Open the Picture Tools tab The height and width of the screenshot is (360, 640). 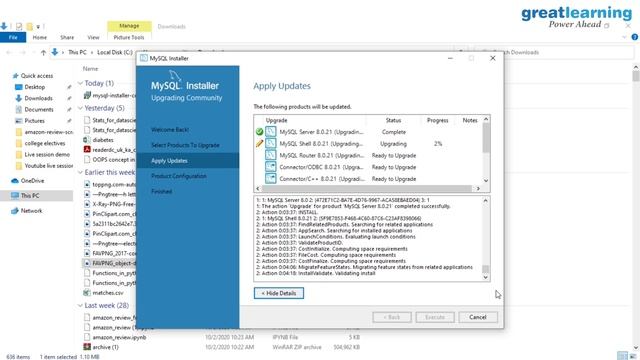(x=129, y=37)
